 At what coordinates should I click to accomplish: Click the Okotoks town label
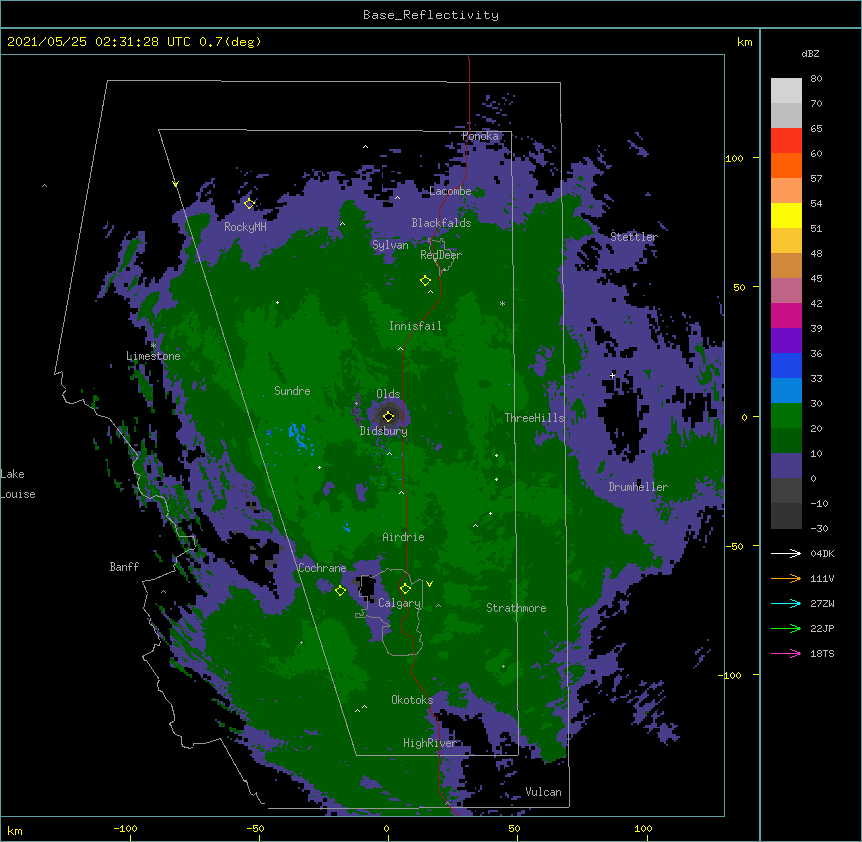pos(412,700)
